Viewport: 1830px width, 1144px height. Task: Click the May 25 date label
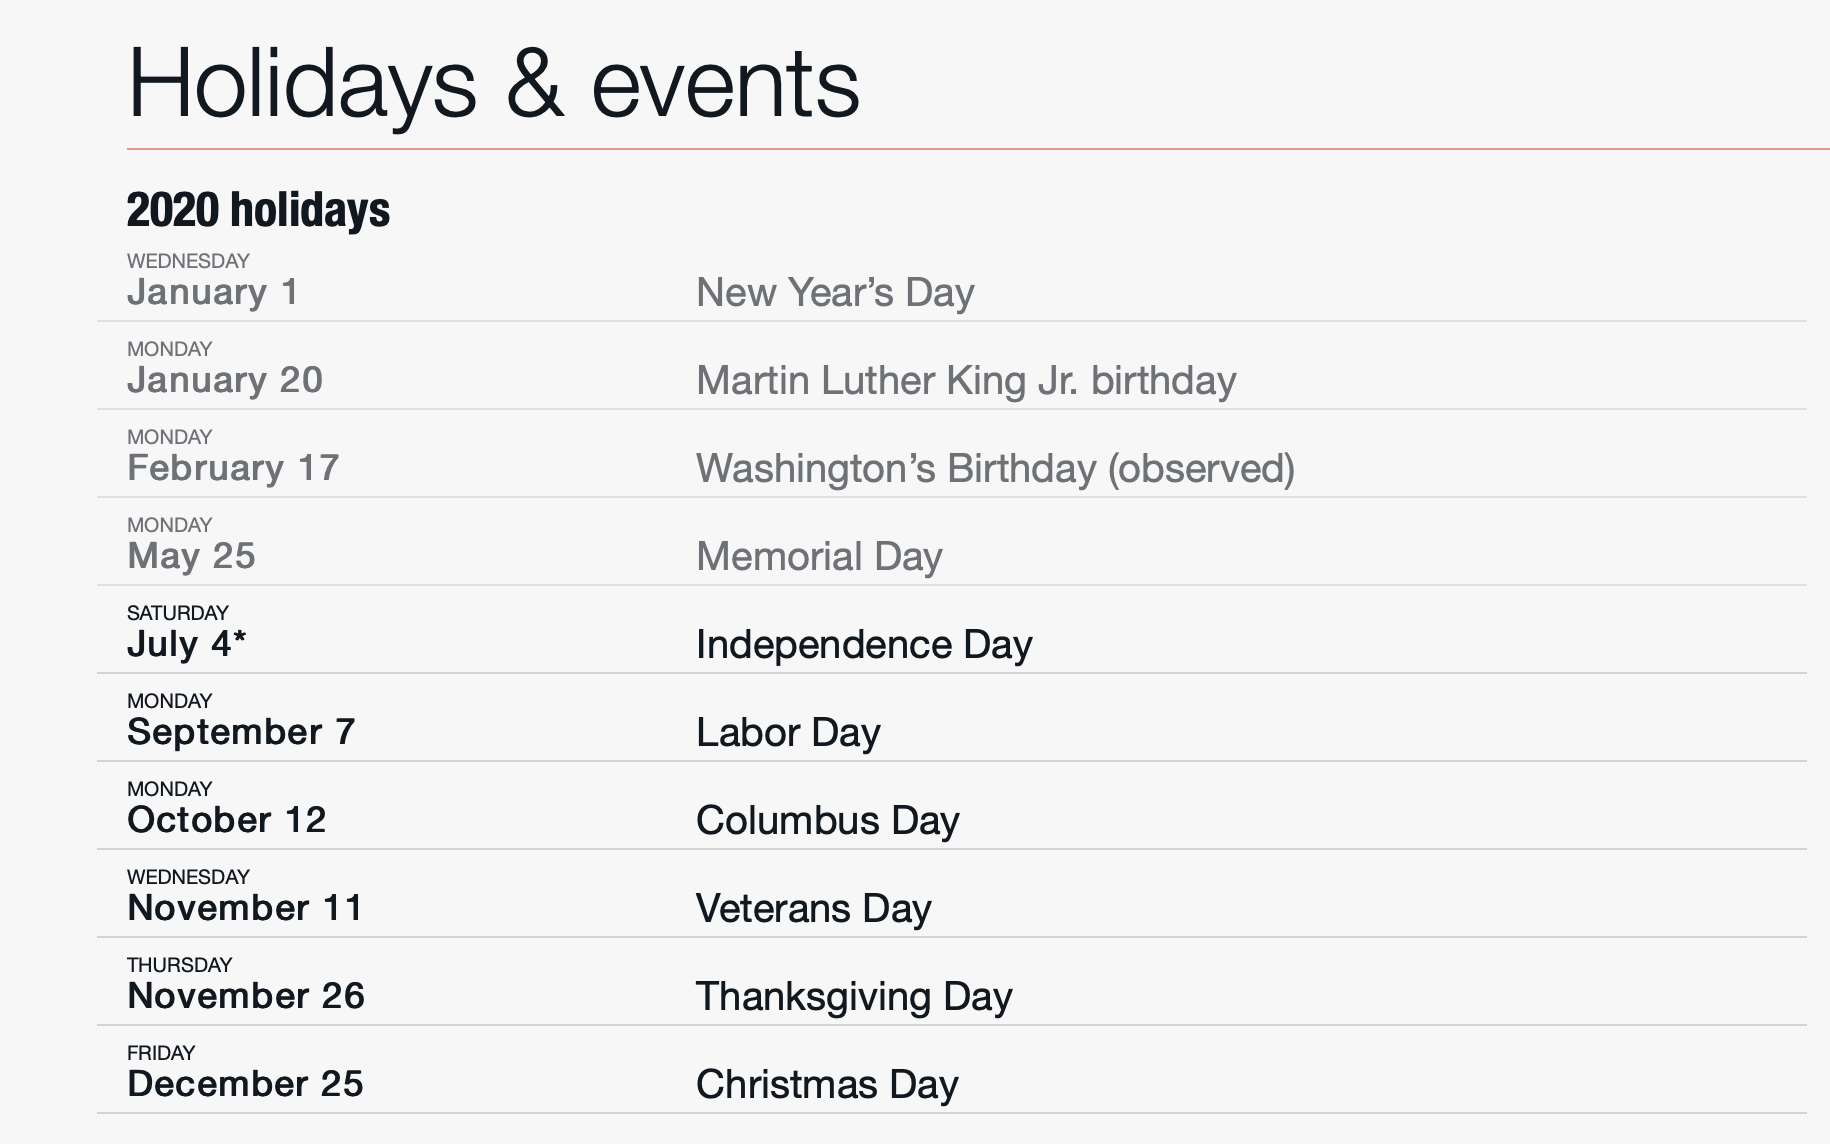191,556
